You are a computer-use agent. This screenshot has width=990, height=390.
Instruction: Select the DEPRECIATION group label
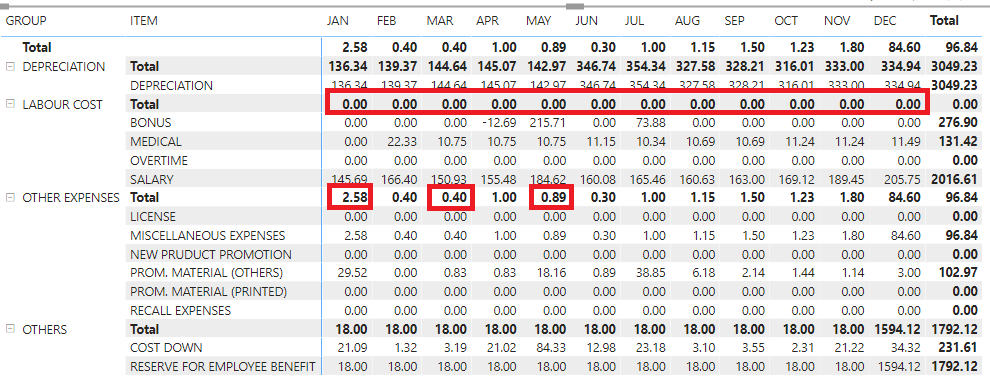[x=64, y=66]
